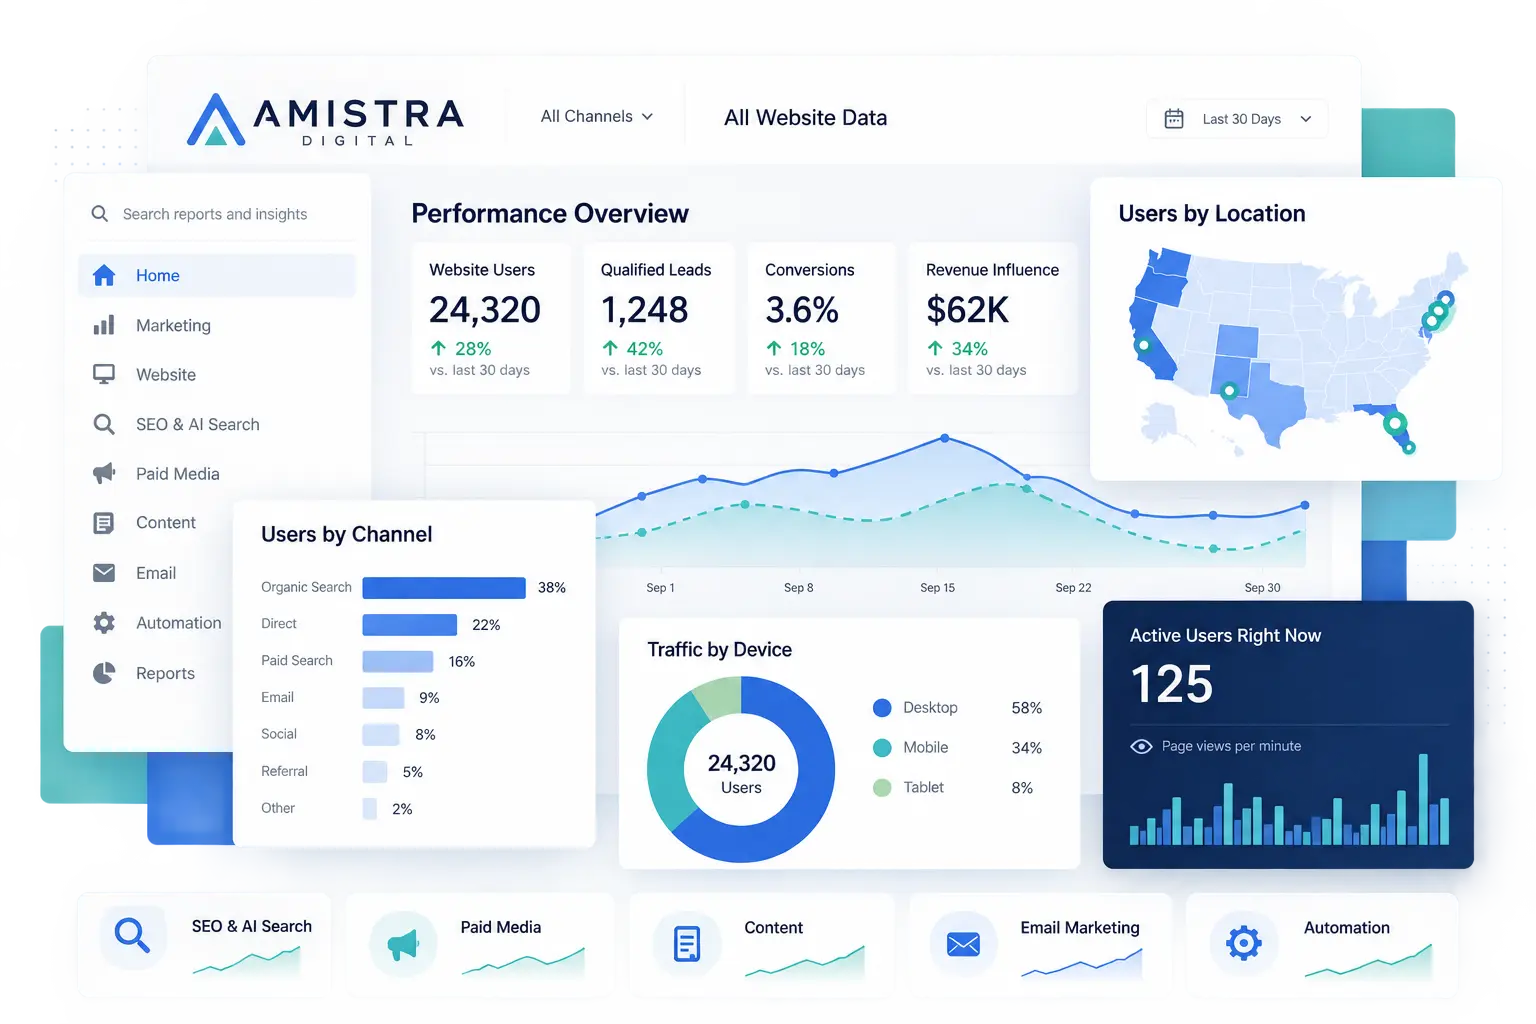The height and width of the screenshot is (1024, 1536).
Task: Click the Sep 22 axis label
Action: click(x=1073, y=588)
